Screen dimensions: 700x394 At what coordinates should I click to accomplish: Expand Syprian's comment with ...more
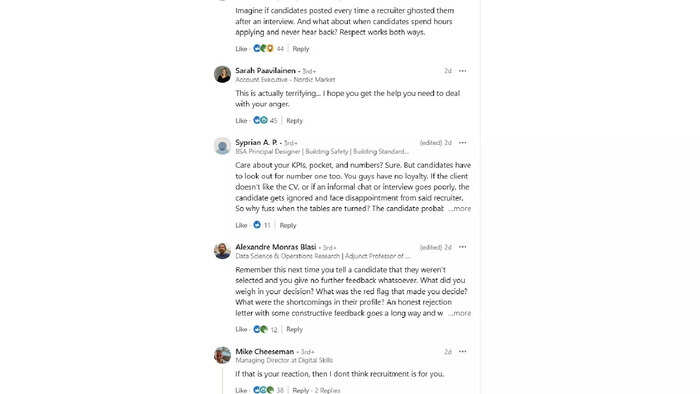(x=460, y=209)
